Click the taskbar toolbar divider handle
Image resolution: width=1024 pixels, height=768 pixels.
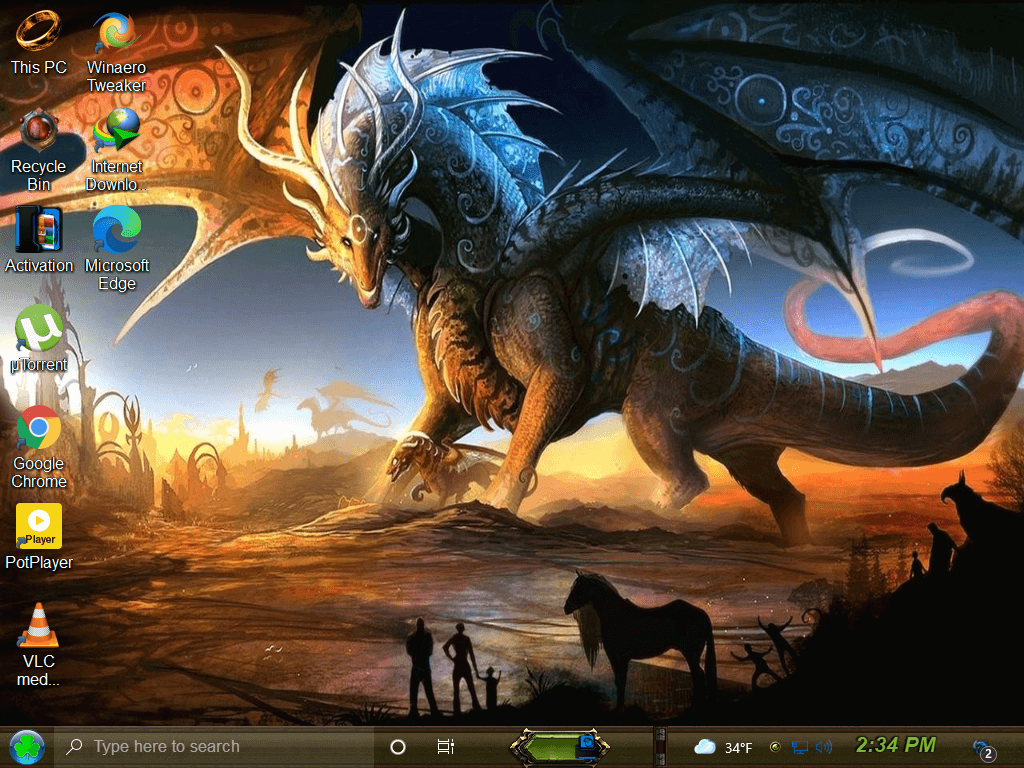[x=660, y=746]
